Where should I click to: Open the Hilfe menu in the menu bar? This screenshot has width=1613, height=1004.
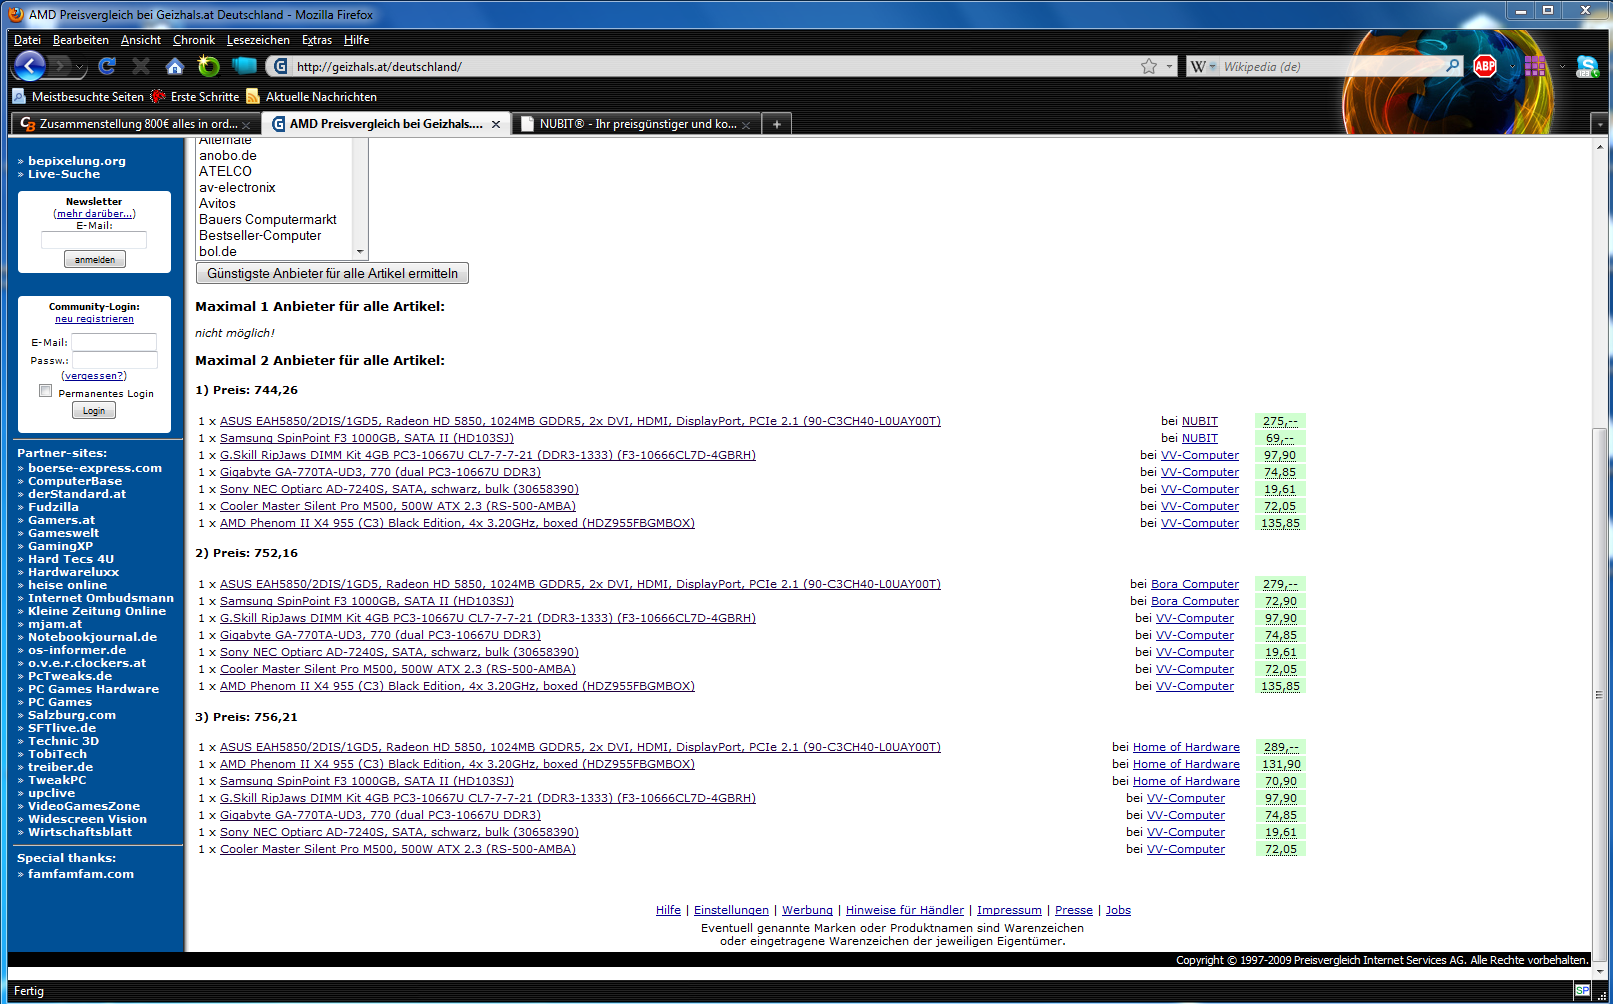[357, 40]
